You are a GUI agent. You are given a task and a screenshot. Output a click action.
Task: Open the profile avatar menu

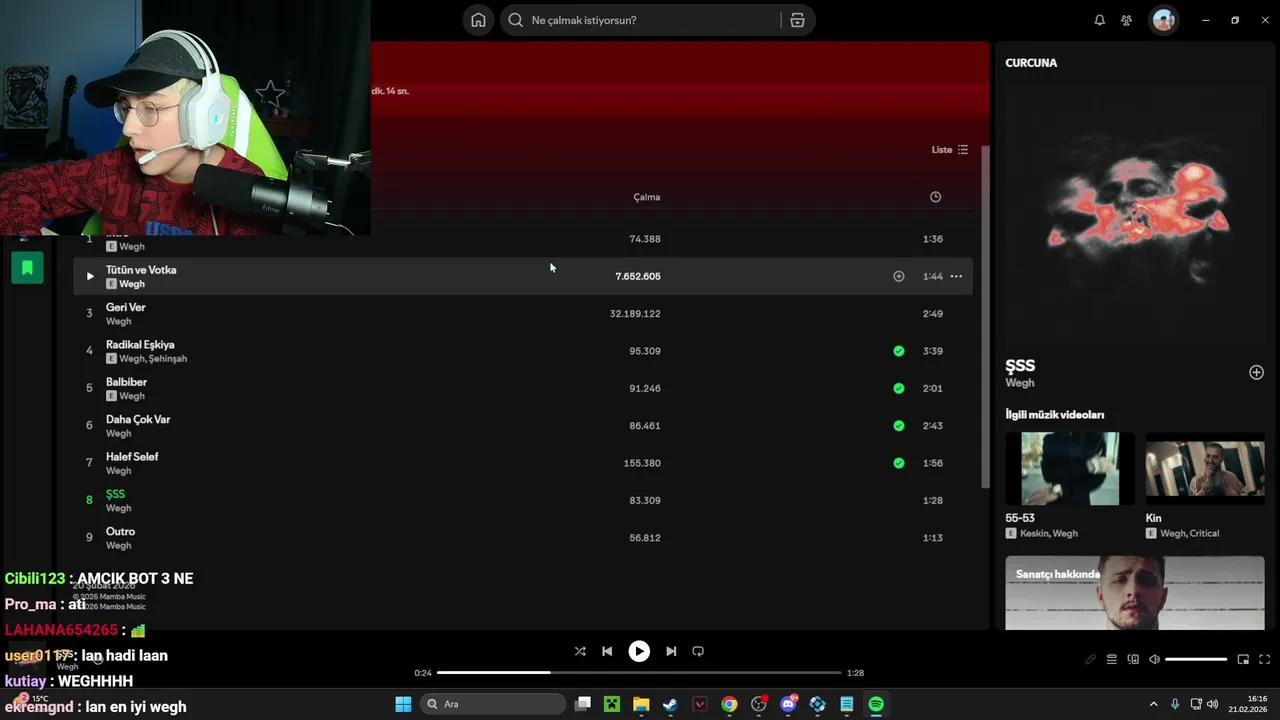pyautogui.click(x=1163, y=20)
